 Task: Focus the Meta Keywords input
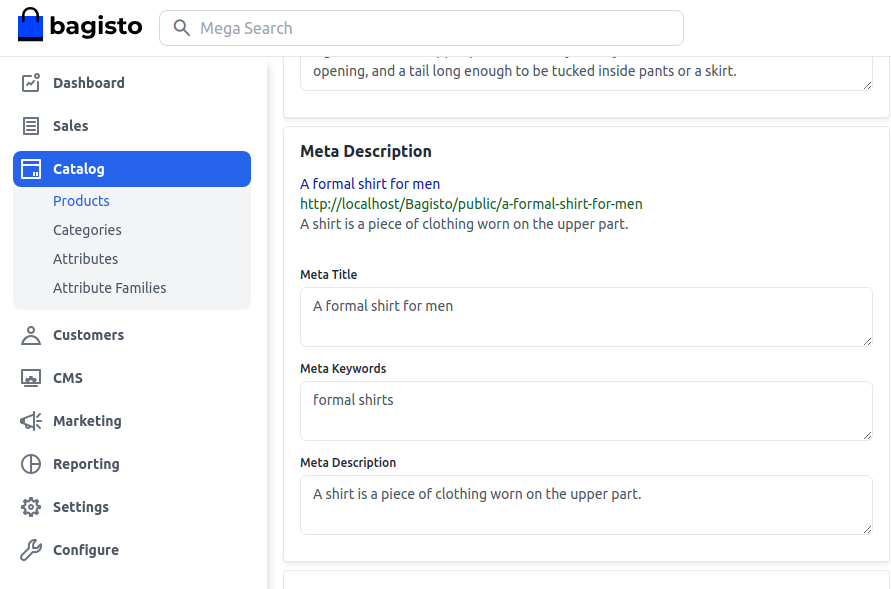[586, 410]
